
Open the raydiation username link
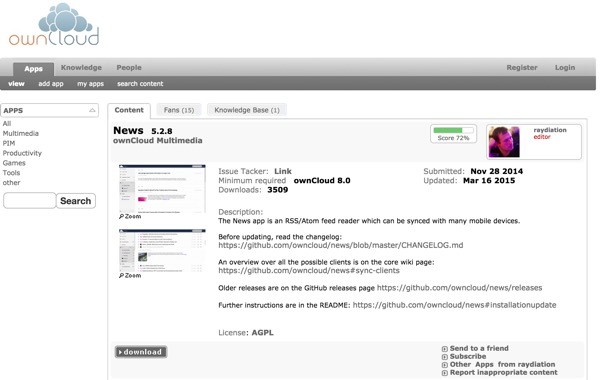tap(550, 130)
